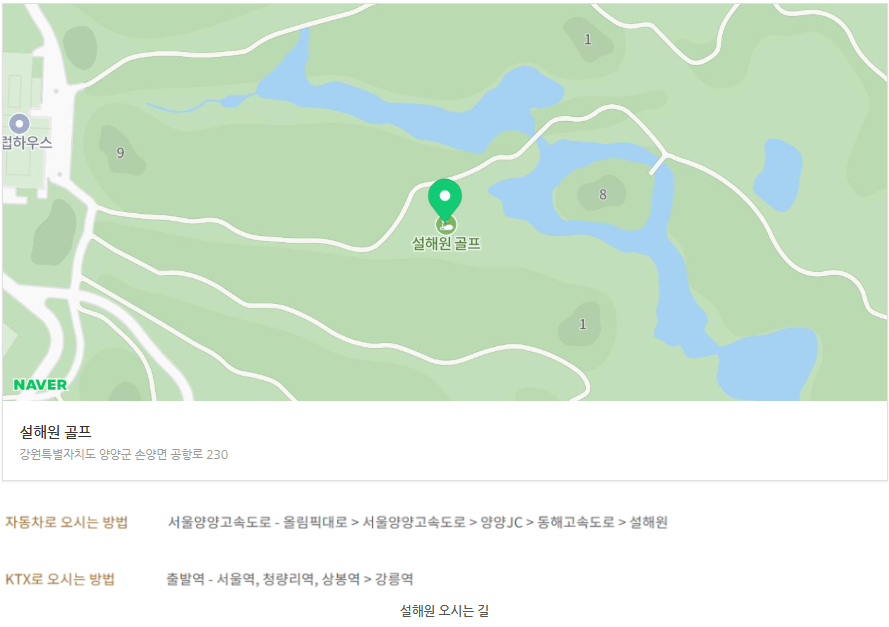
Task: Open the 설해원 골프 place title
Action: 56,432
